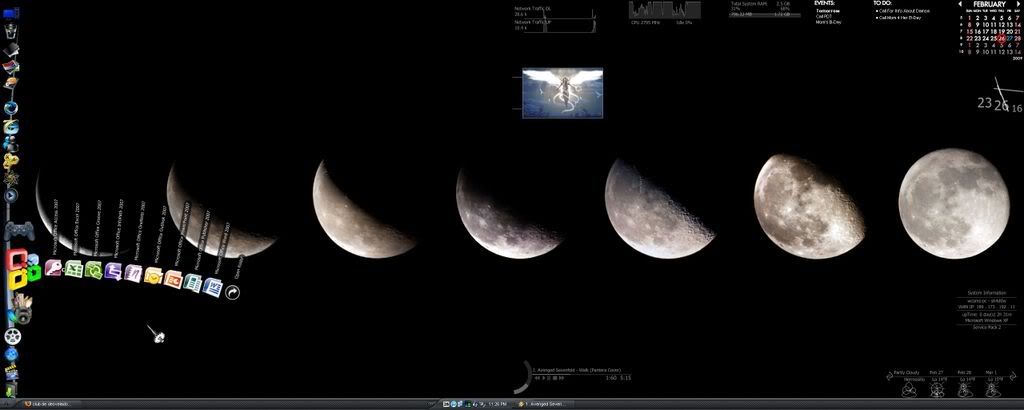Launch Microsoft Office Publisher 2007 icon
The image size is (1024, 410).
pos(193,283)
